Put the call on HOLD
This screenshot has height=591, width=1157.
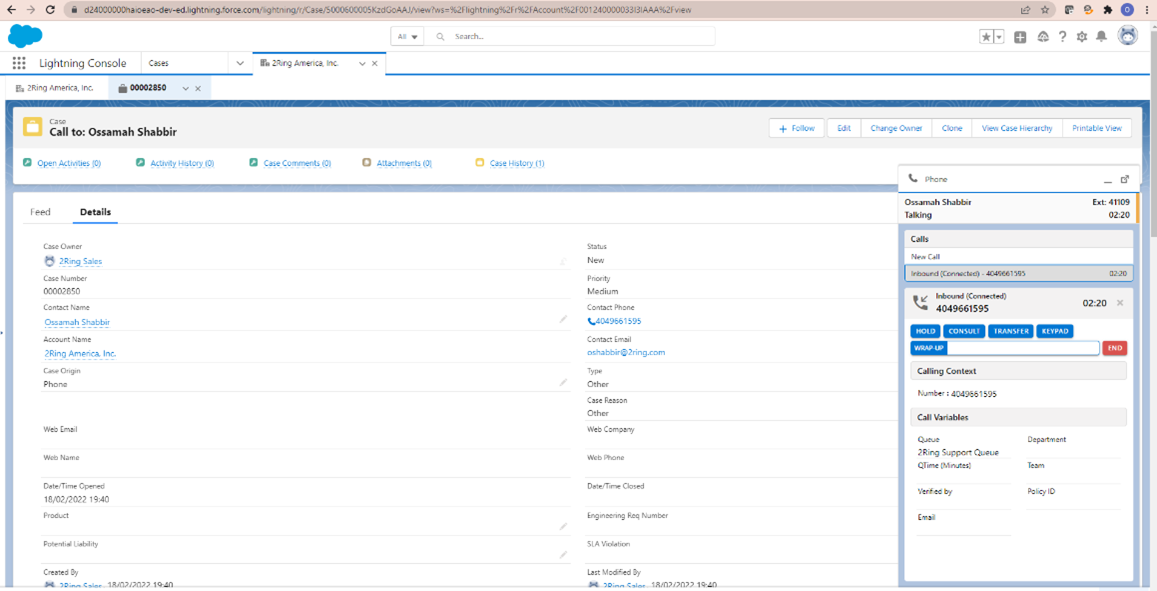[925, 331]
